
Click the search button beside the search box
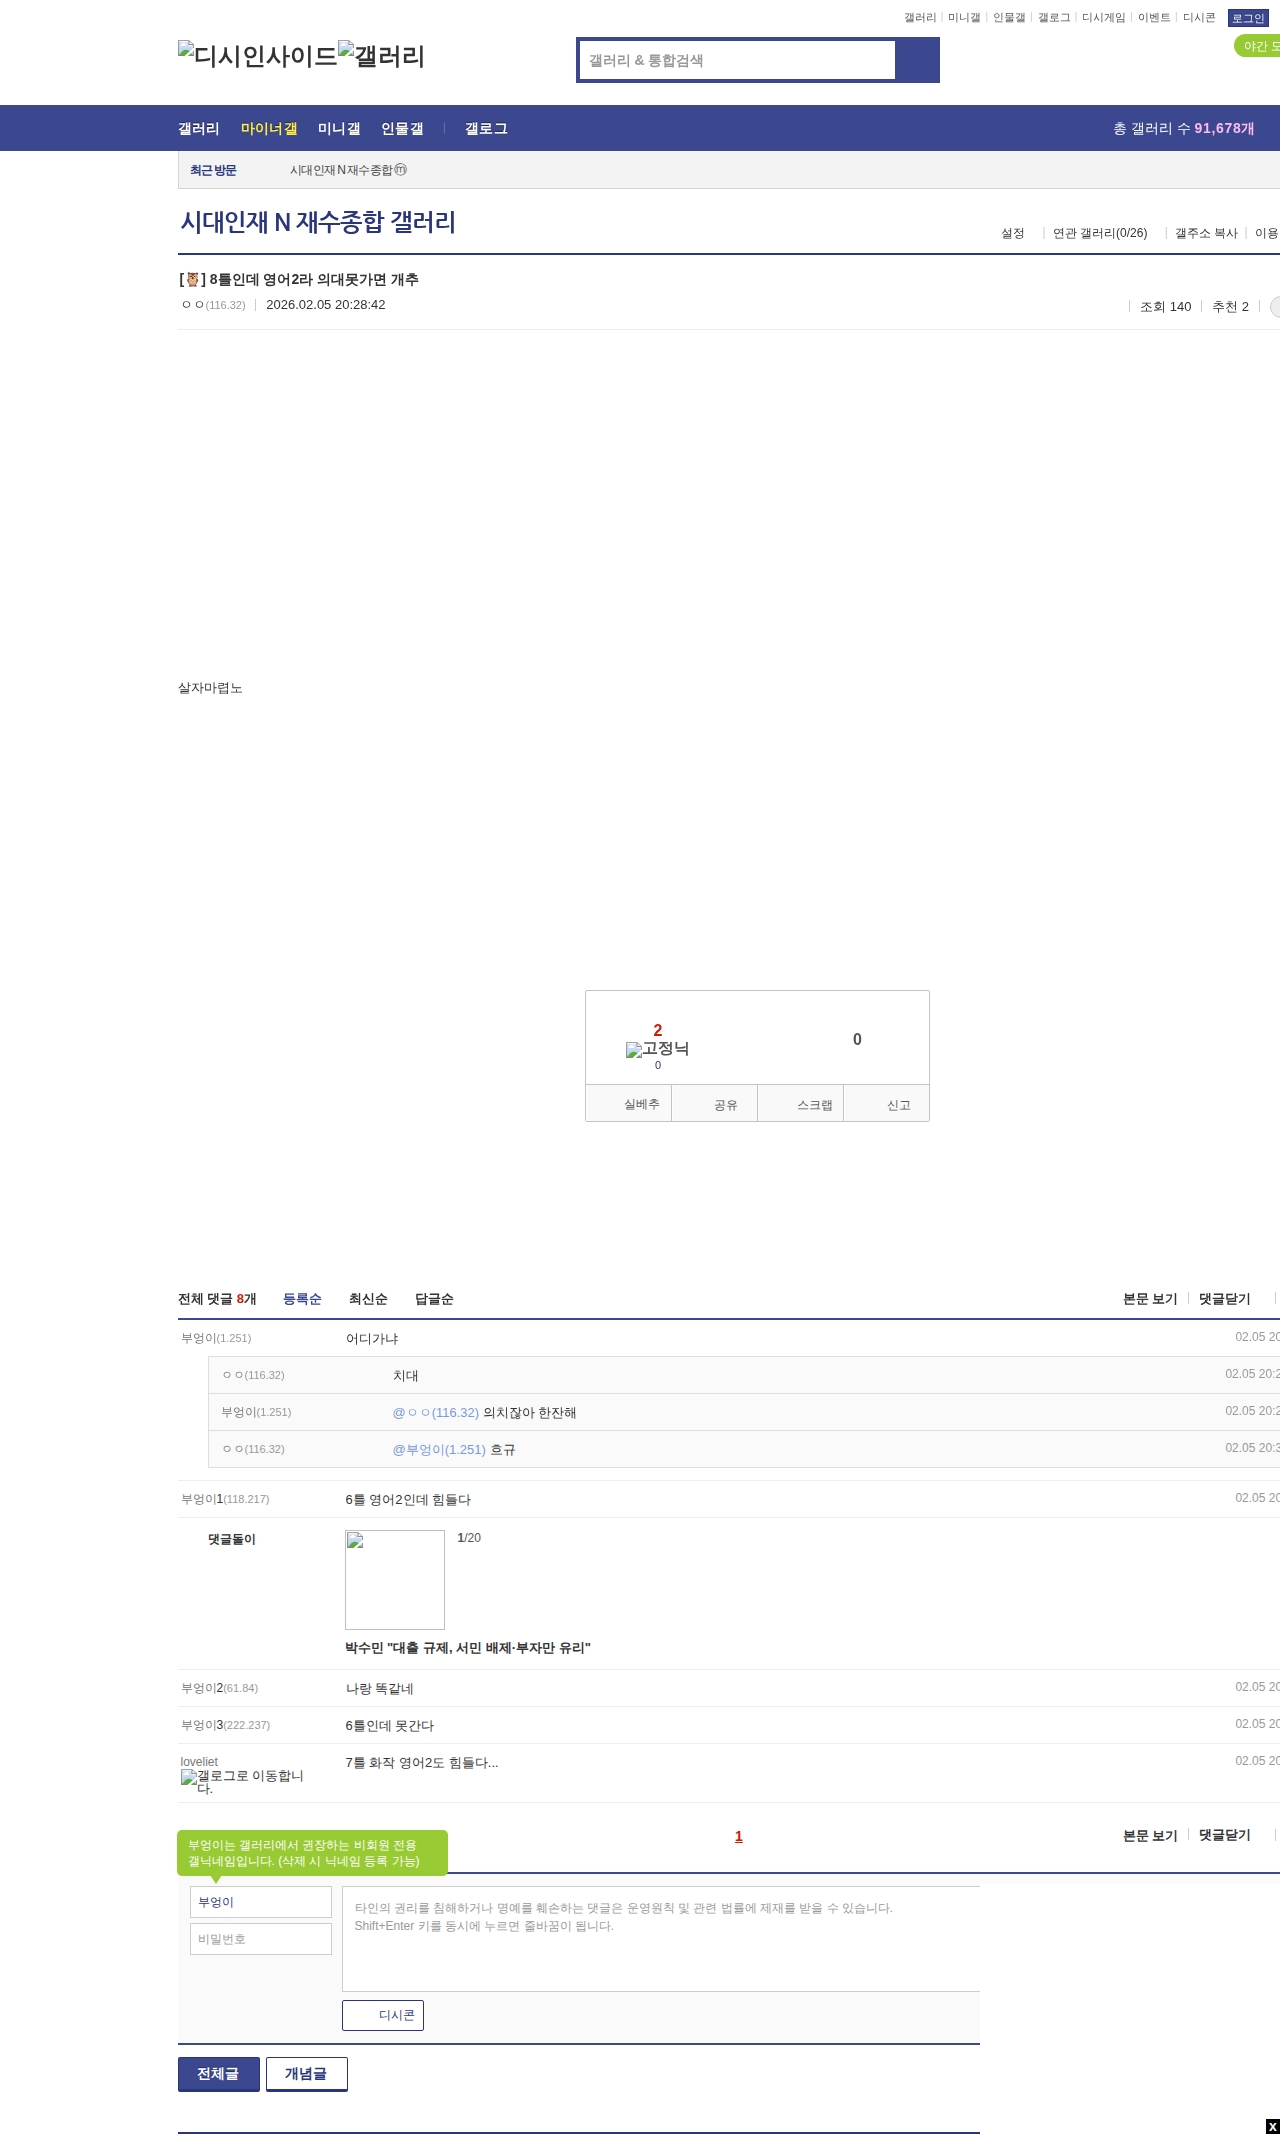[916, 60]
